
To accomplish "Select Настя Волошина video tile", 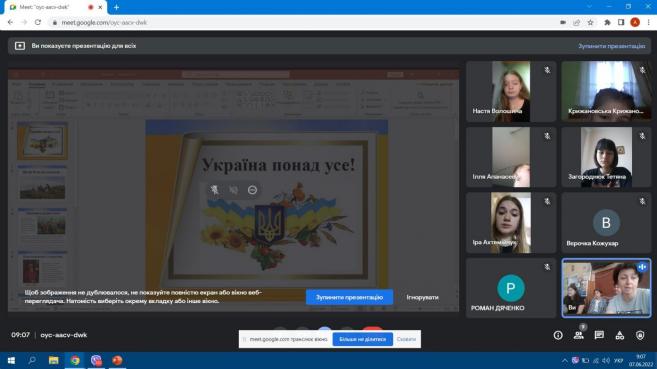I will (511, 91).
